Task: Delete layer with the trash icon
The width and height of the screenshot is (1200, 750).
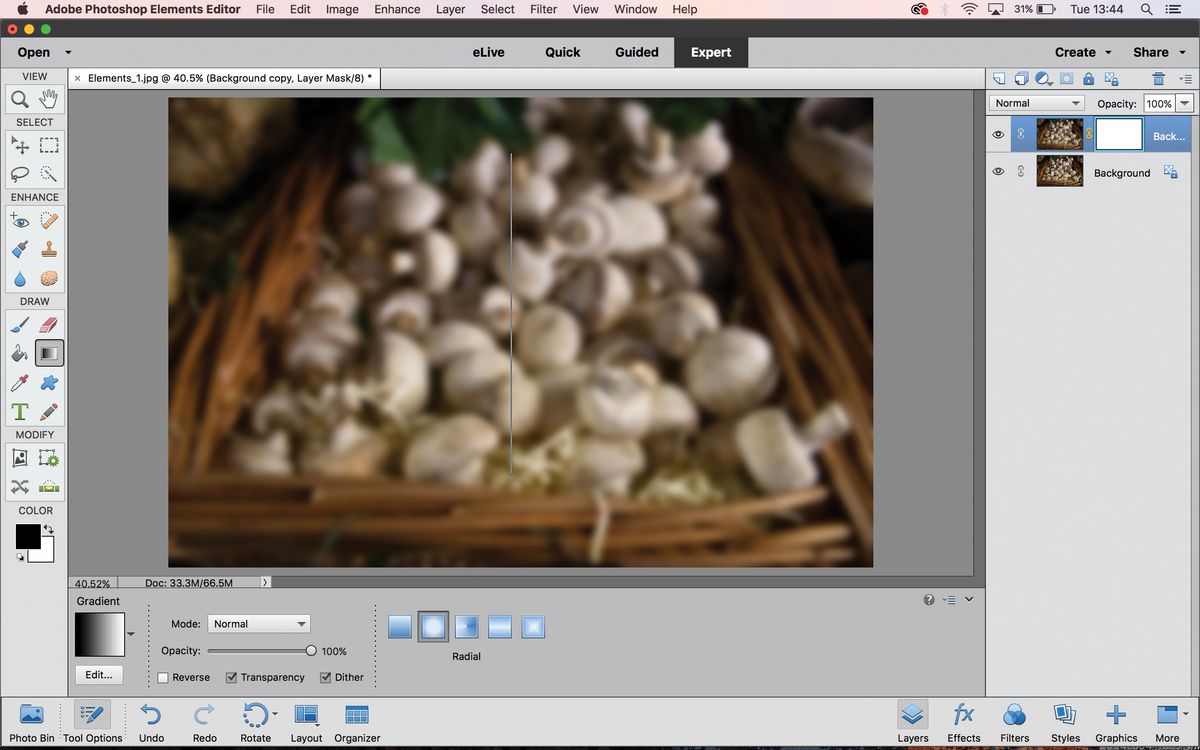Action: pyautogui.click(x=1159, y=79)
